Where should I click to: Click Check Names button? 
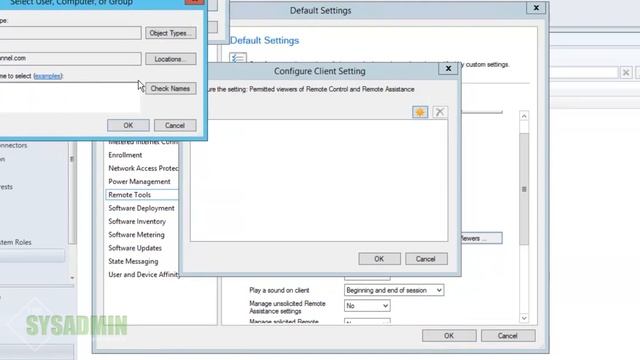click(x=171, y=89)
